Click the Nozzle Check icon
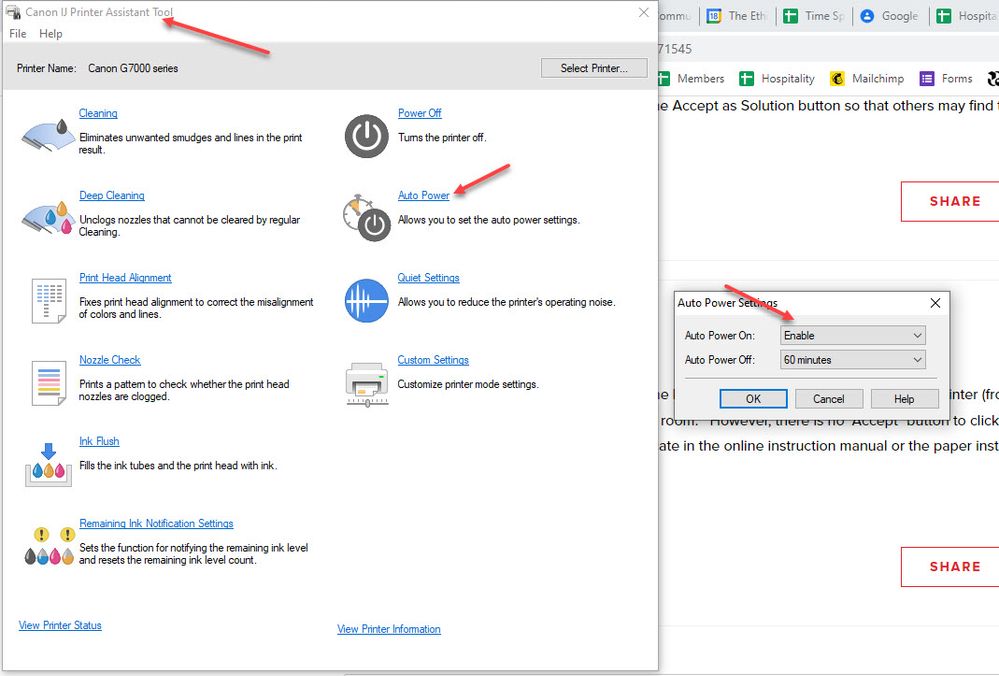Viewport: 999px width, 676px height. click(47, 381)
